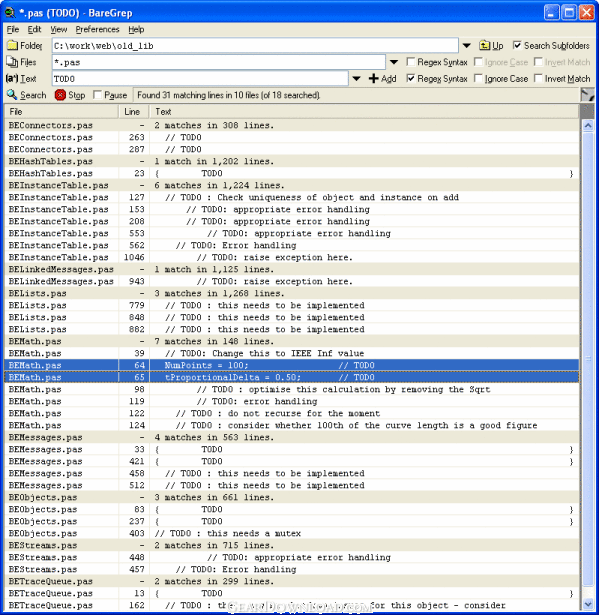Select BEInstanceTable.pas line 127 row
Viewport: 599px width, 615px height.
291,197
